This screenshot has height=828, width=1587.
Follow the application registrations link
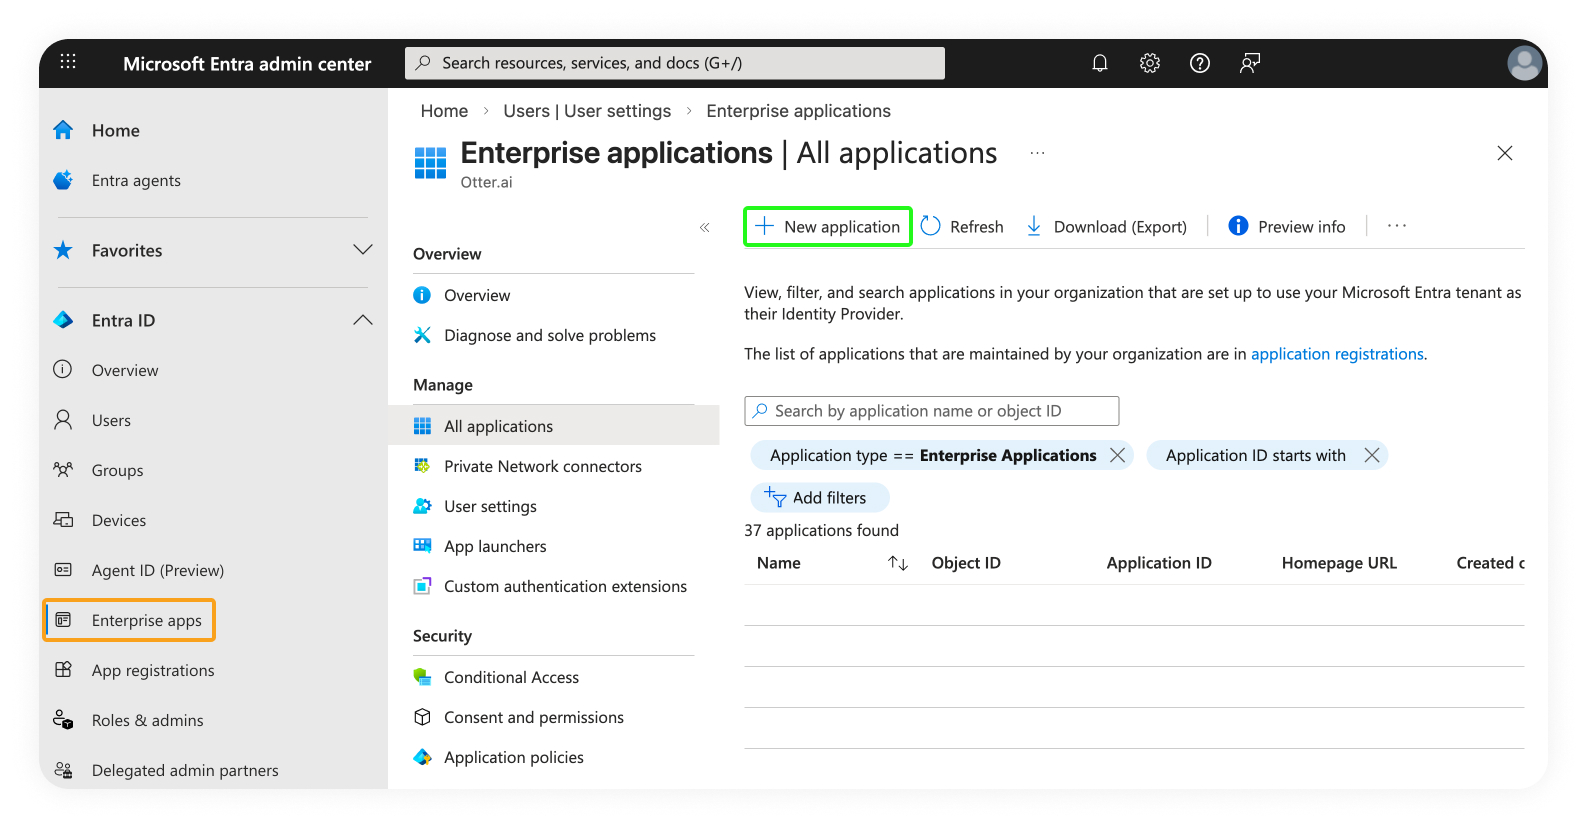1336,354
